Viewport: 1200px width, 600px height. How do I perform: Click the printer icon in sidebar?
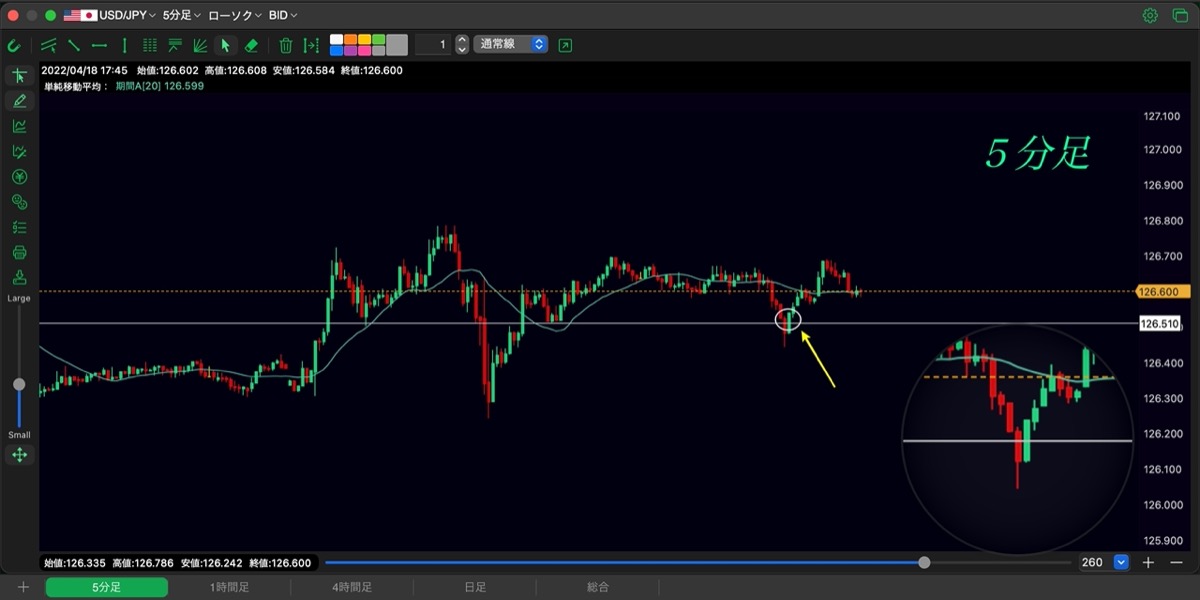[x=19, y=252]
